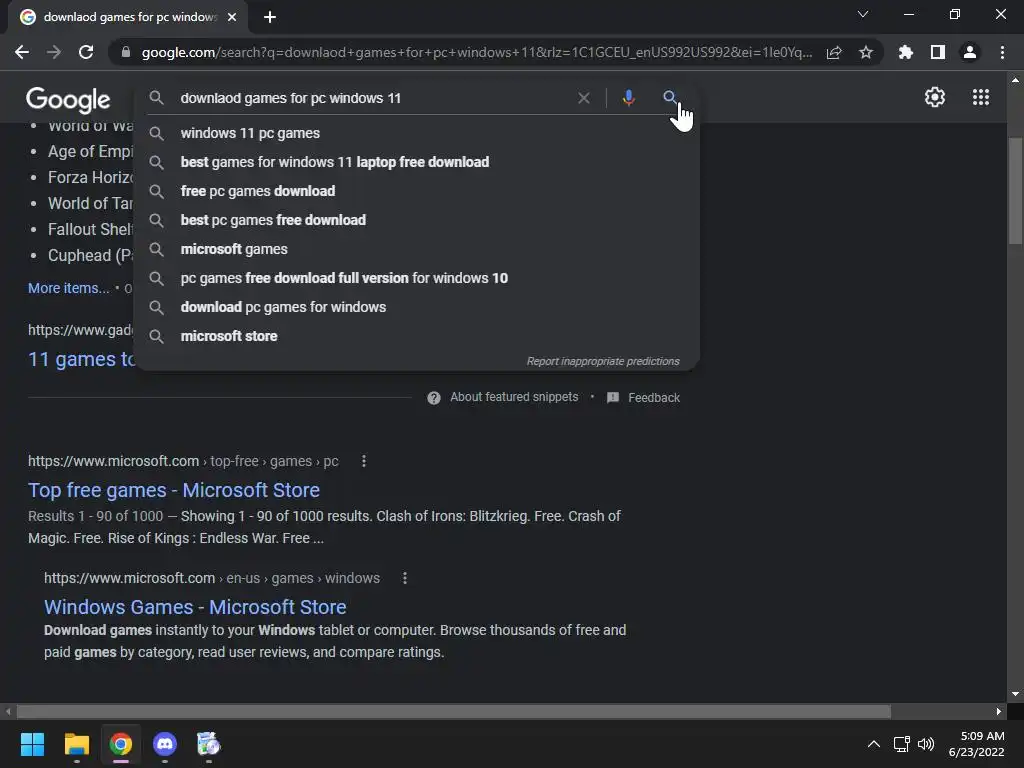Close the 'downlaod games for pc' tab
The image size is (1024, 768).
(x=232, y=17)
